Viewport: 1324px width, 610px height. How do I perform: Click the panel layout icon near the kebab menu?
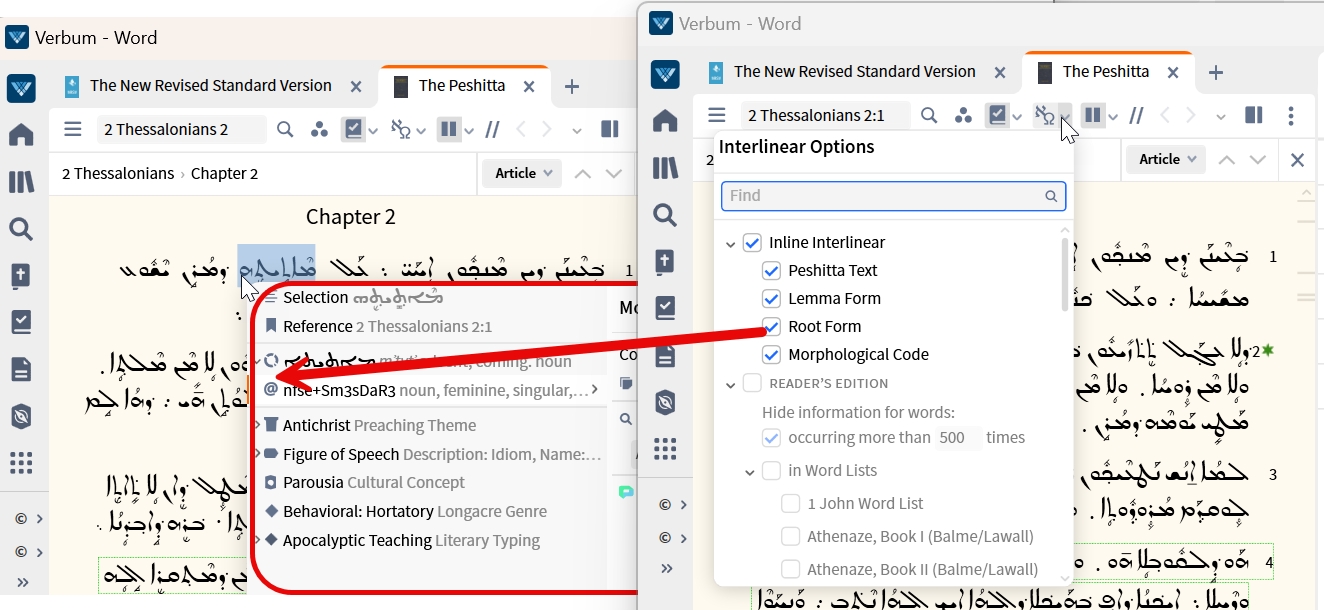click(x=1253, y=115)
